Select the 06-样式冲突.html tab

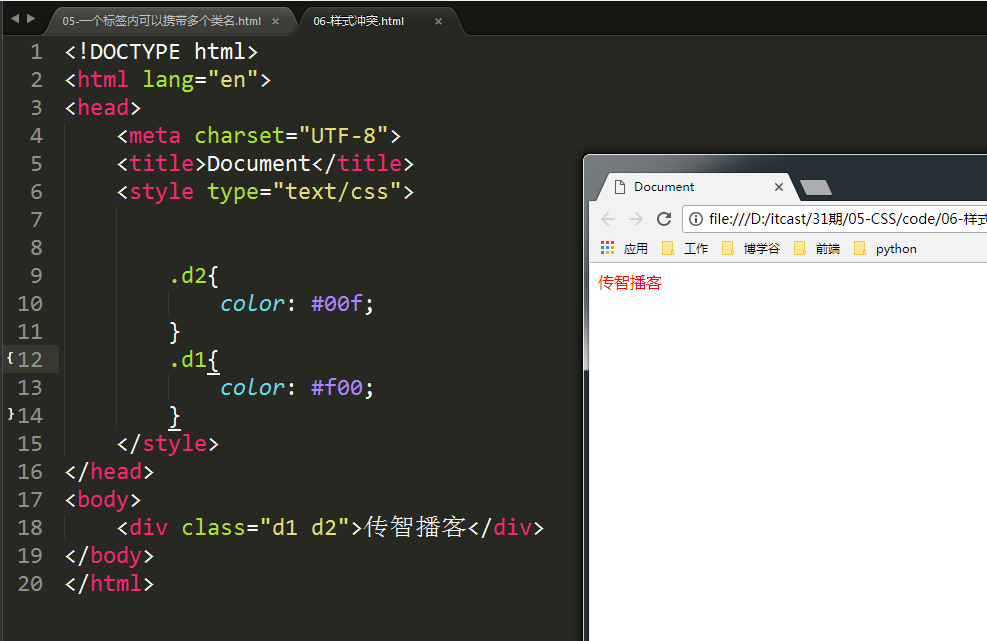pyautogui.click(x=359, y=21)
